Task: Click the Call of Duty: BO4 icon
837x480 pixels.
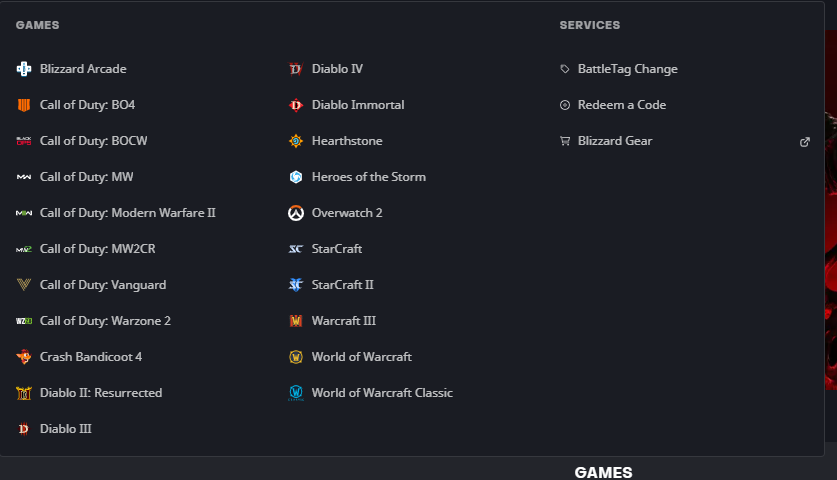Action: pyautogui.click(x=24, y=105)
